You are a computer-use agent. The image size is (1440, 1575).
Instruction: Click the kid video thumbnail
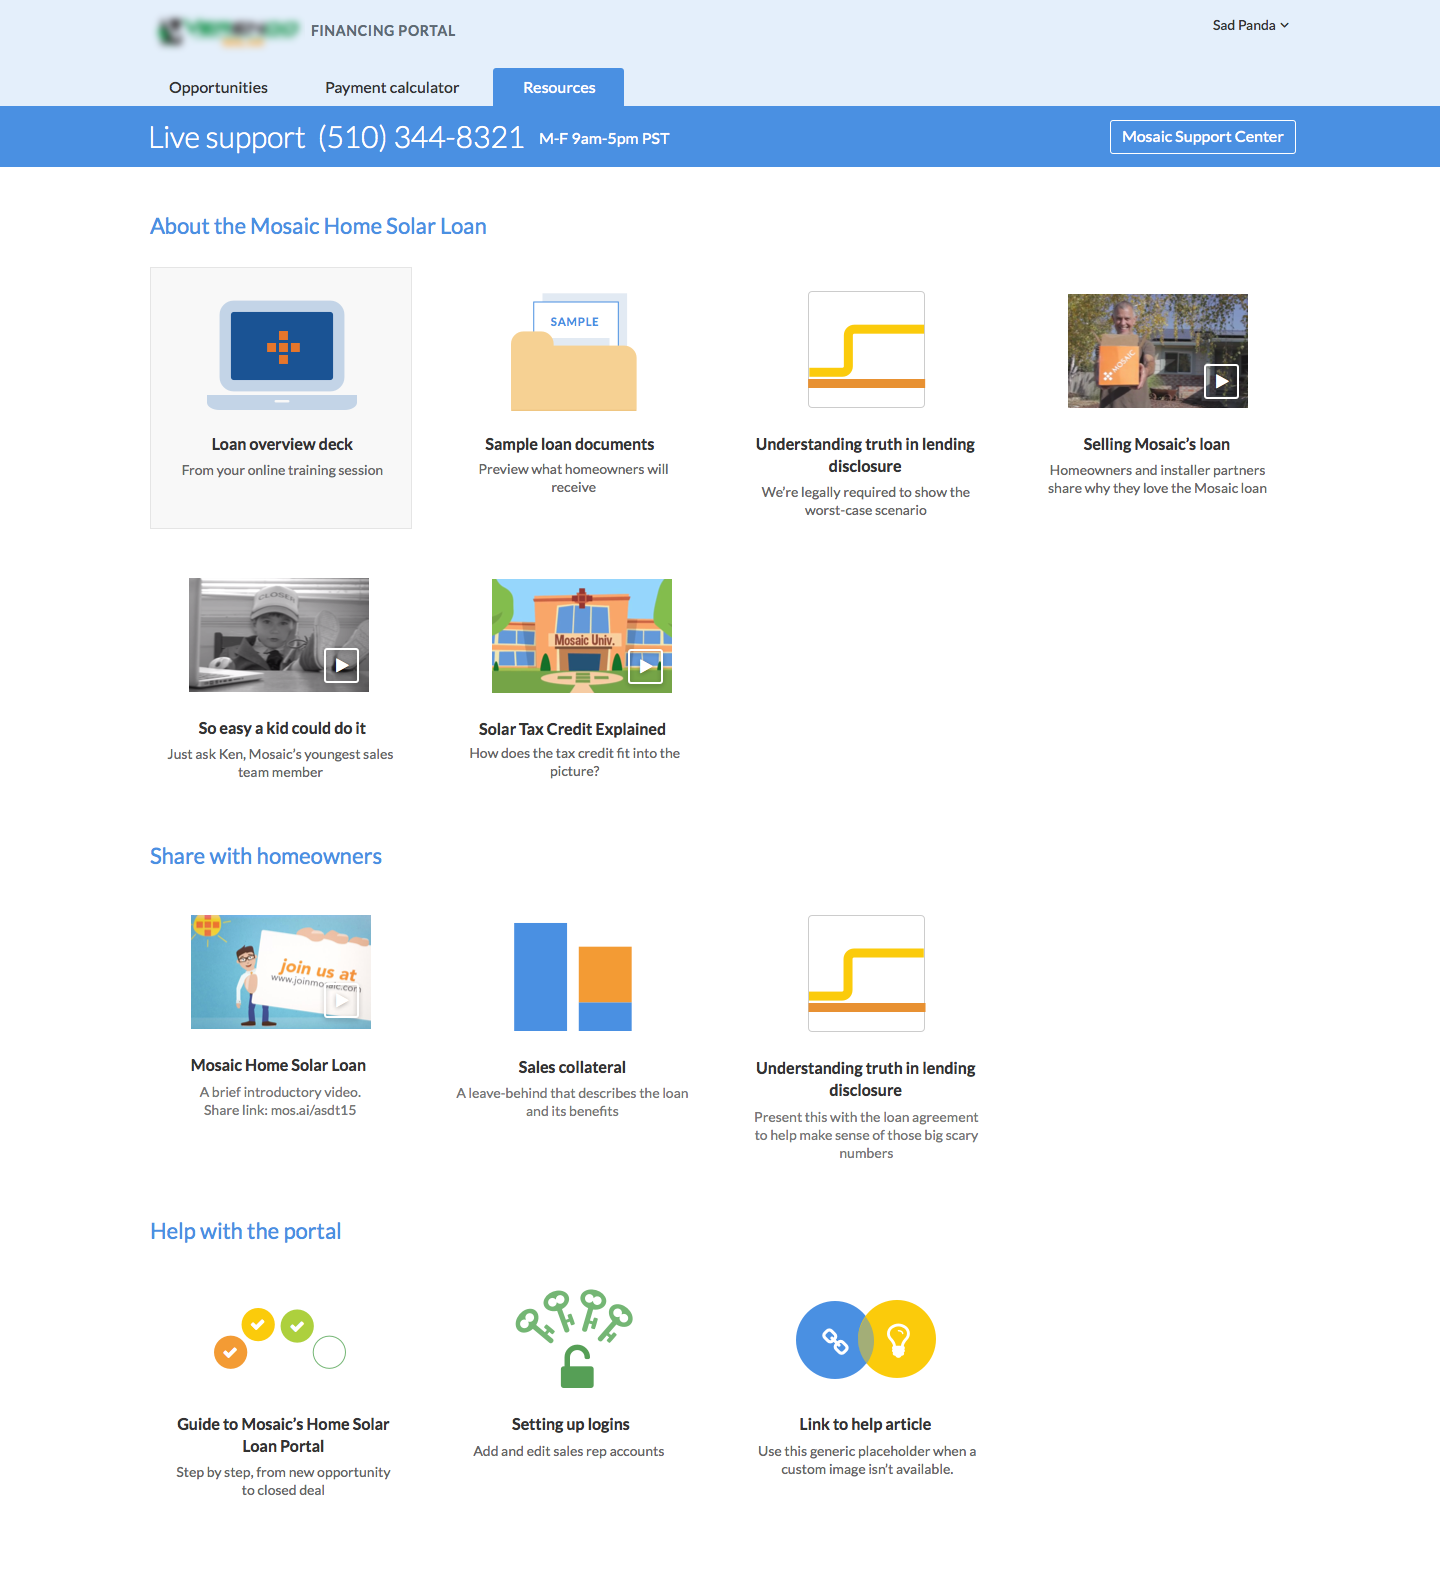[278, 634]
